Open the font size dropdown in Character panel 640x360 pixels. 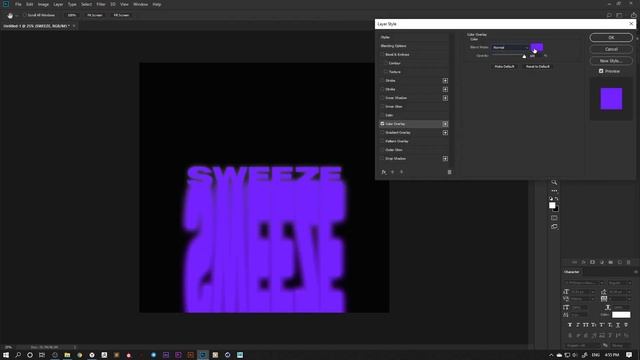(x=583, y=292)
